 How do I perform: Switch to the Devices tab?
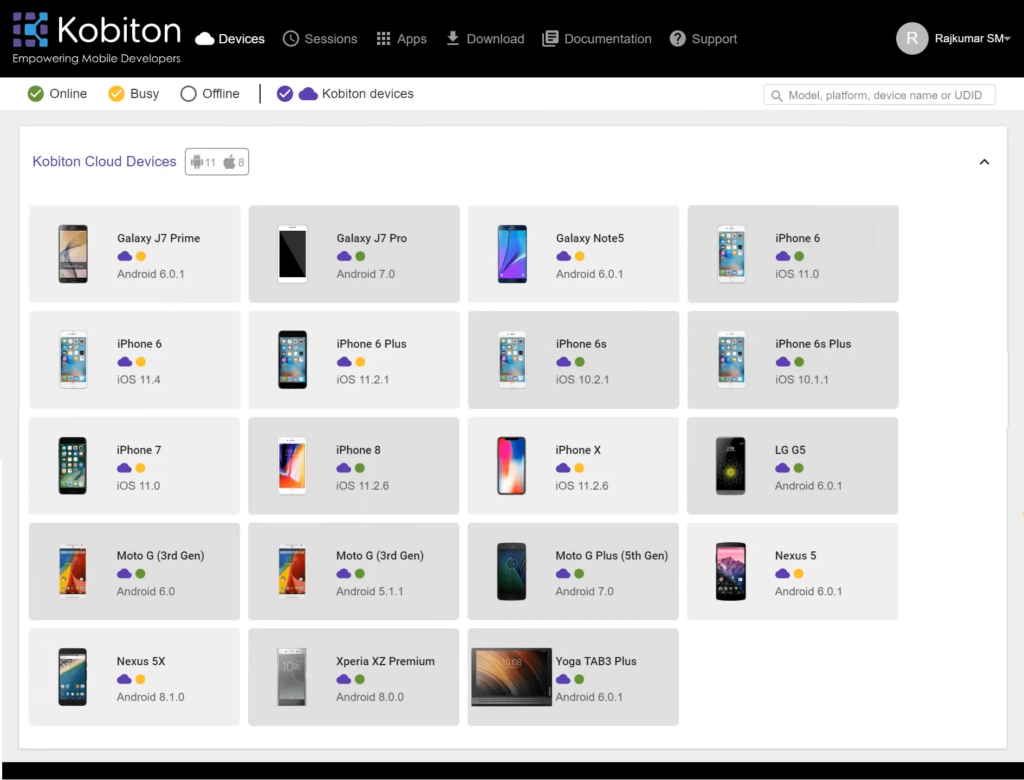(x=229, y=38)
